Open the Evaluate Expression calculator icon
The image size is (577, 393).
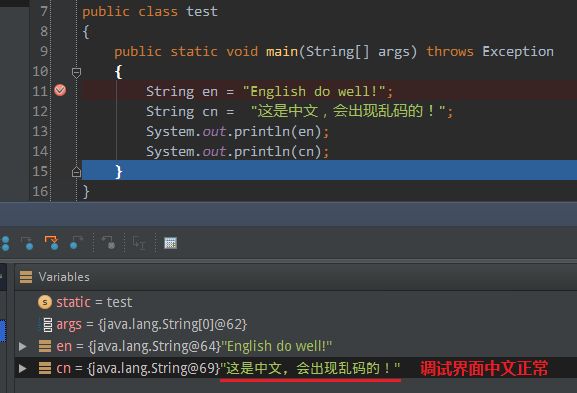click(x=170, y=243)
